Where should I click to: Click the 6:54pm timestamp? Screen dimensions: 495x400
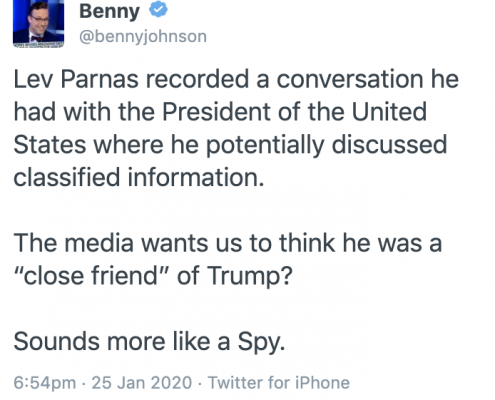click(x=45, y=383)
